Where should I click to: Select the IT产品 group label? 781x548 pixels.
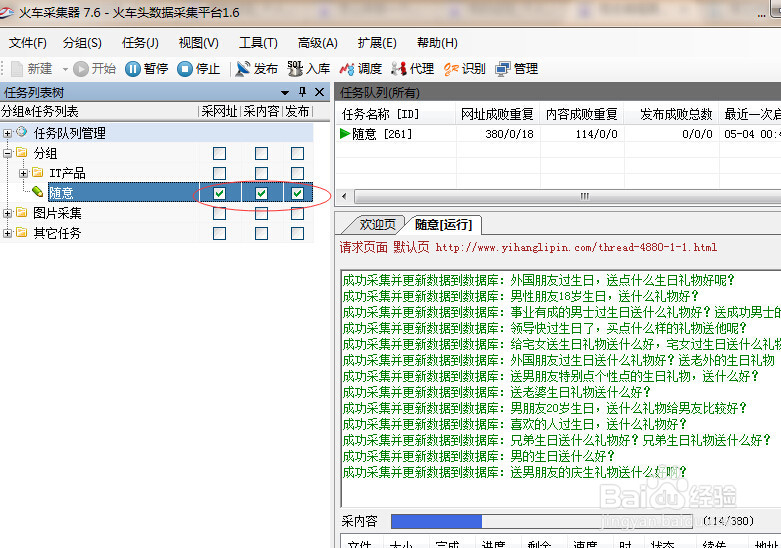pyautogui.click(x=67, y=173)
